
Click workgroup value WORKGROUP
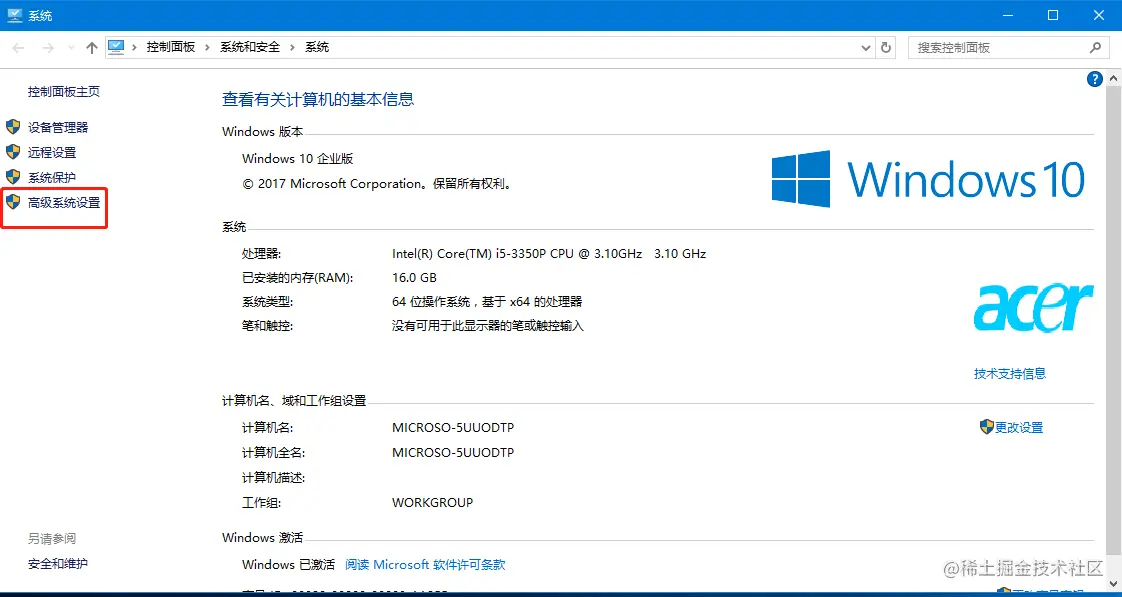pos(432,503)
